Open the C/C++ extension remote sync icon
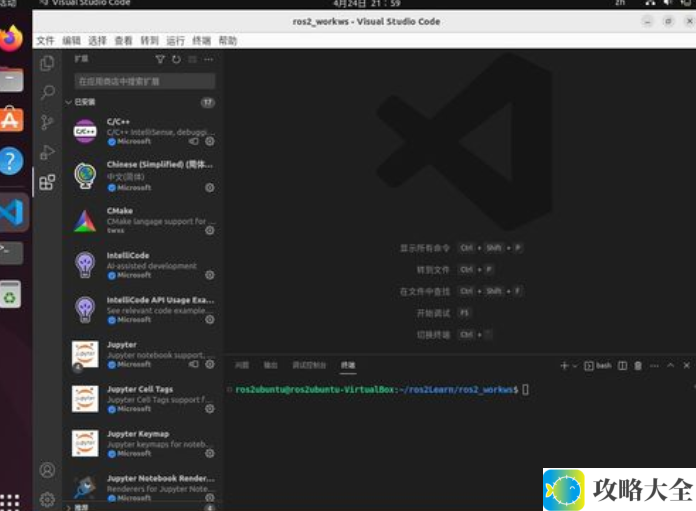The image size is (696, 511). pyautogui.click(x=194, y=141)
